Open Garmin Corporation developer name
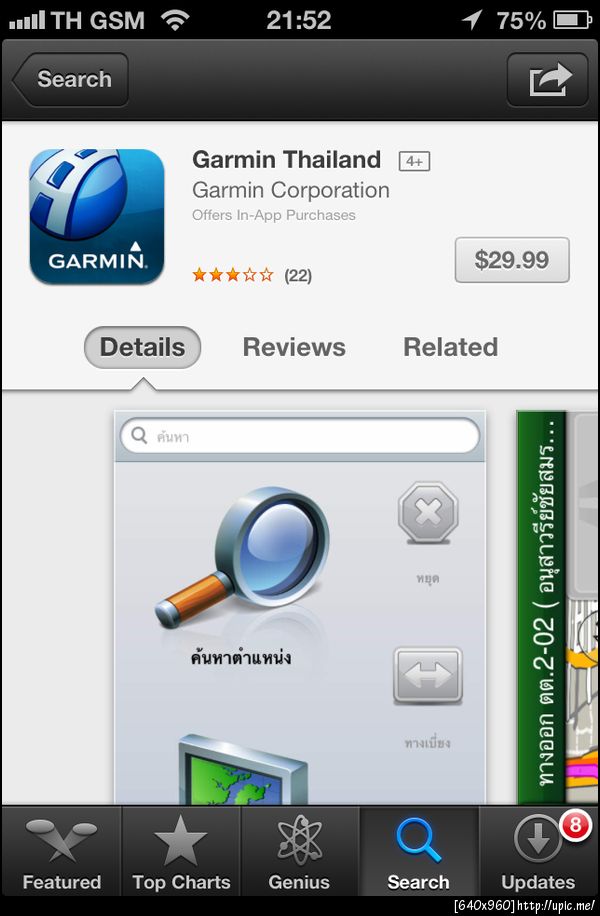600x916 pixels. [291, 190]
